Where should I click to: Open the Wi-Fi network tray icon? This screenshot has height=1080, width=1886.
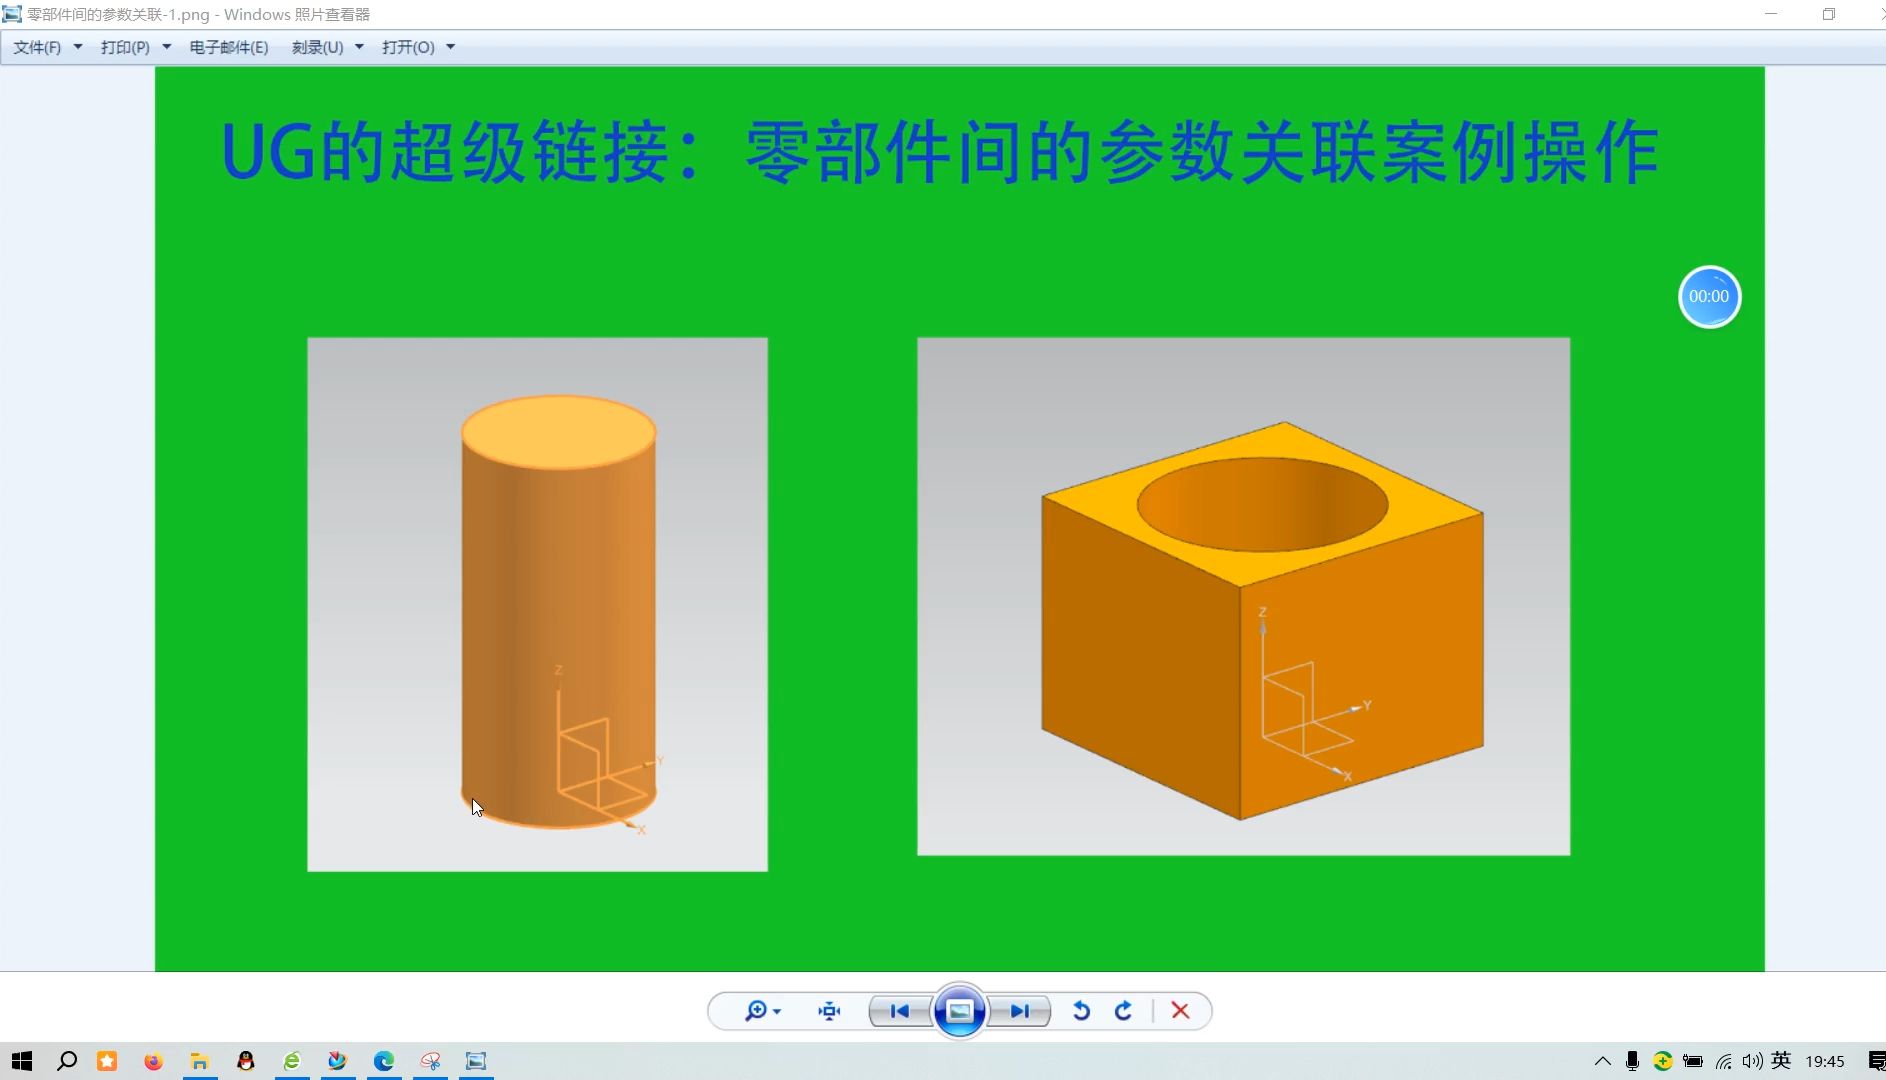tap(1723, 1061)
